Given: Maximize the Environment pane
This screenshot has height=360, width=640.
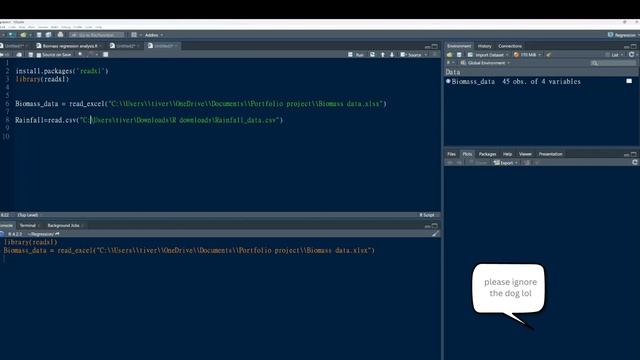Looking at the screenshot, I should 633,46.
